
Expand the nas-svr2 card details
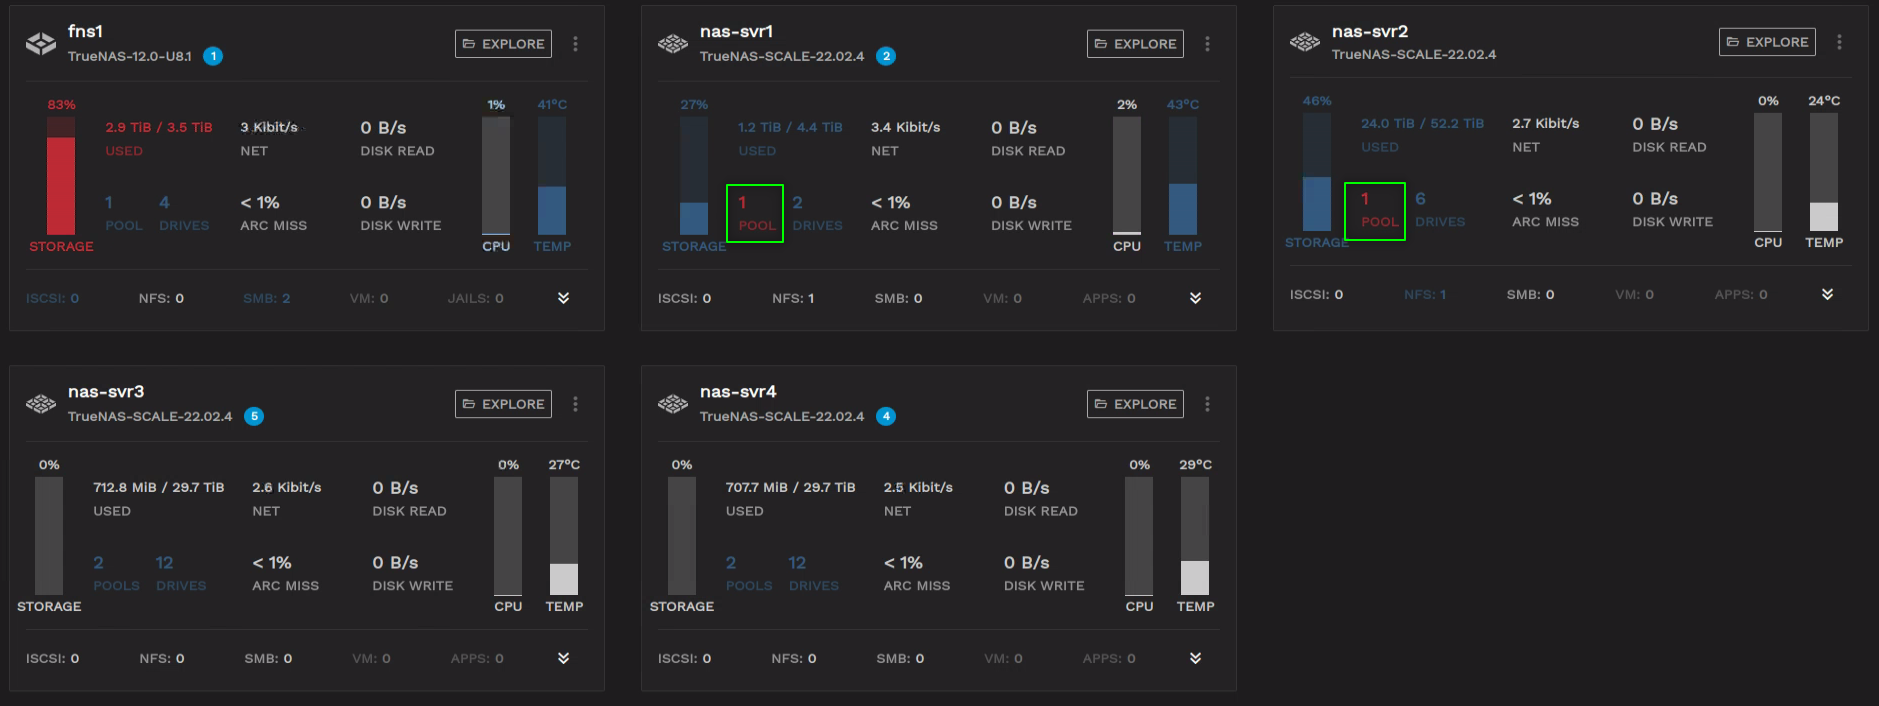click(1827, 294)
